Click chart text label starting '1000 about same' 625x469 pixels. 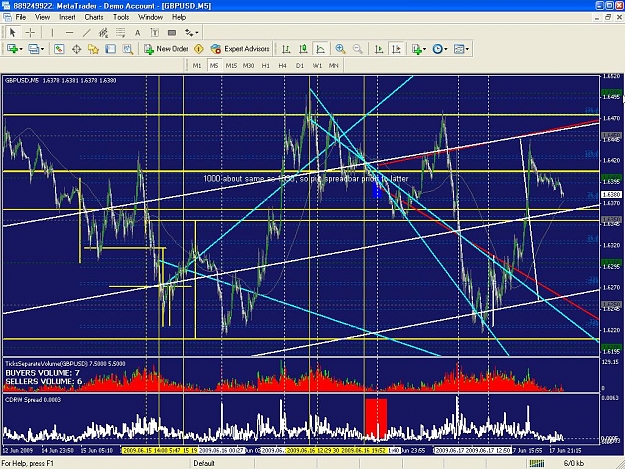click(x=306, y=179)
